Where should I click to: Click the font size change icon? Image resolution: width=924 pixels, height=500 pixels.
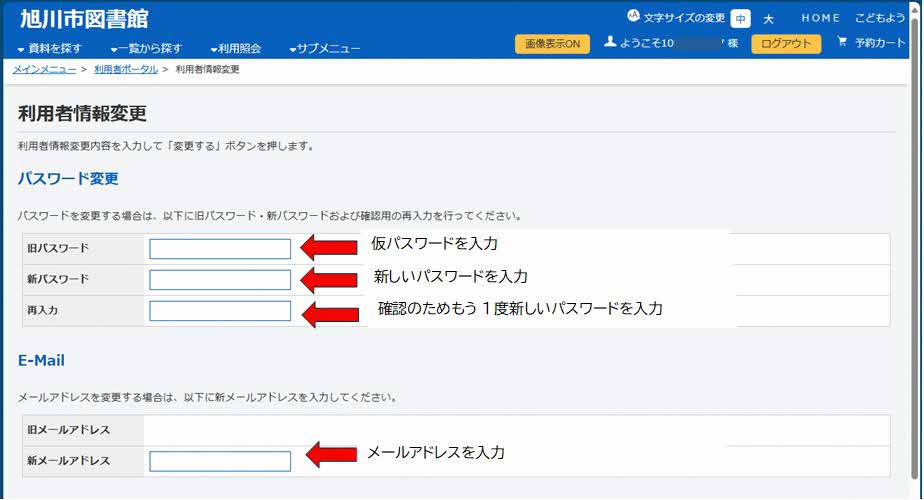(633, 17)
